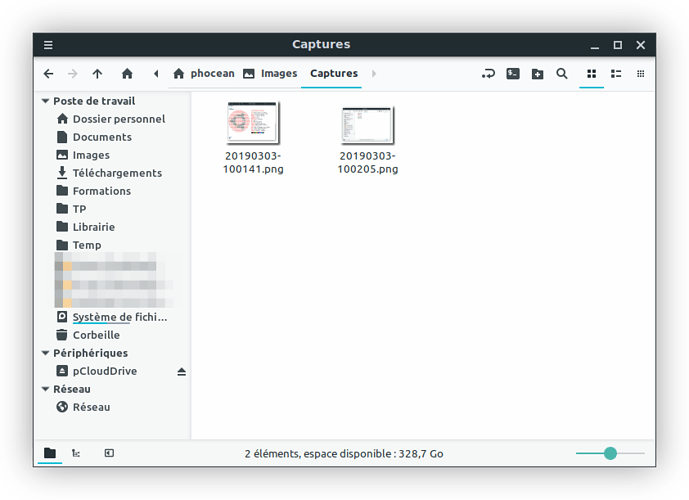Select 20190303-100141.png thumbnail

(x=253, y=123)
